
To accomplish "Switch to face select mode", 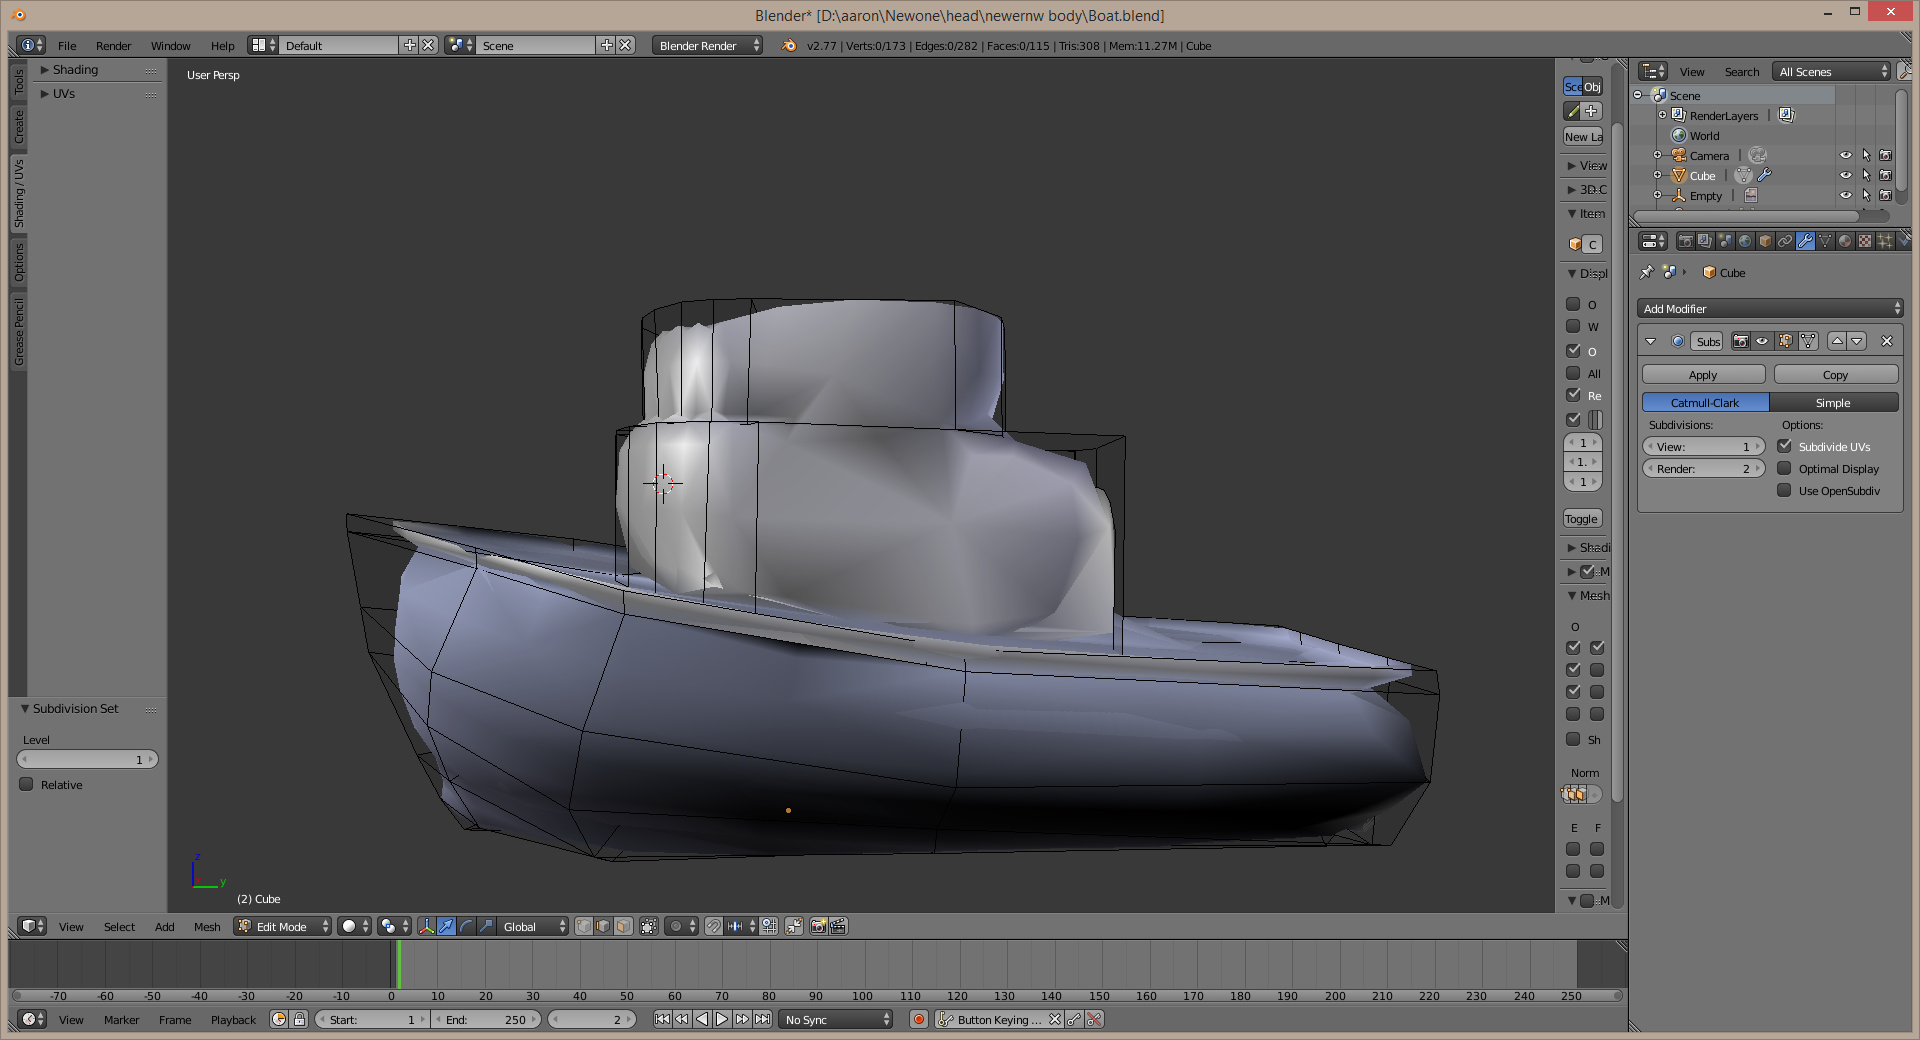I will click(x=623, y=926).
